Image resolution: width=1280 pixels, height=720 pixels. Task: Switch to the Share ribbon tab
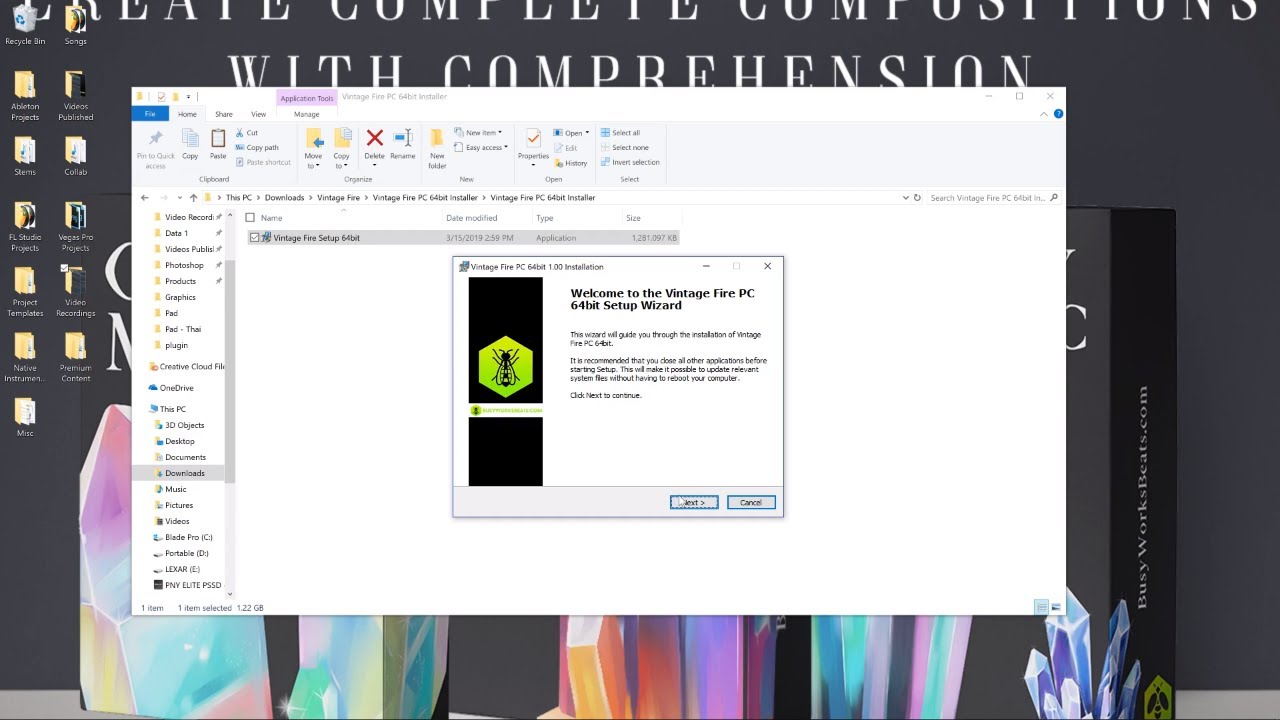[224, 114]
